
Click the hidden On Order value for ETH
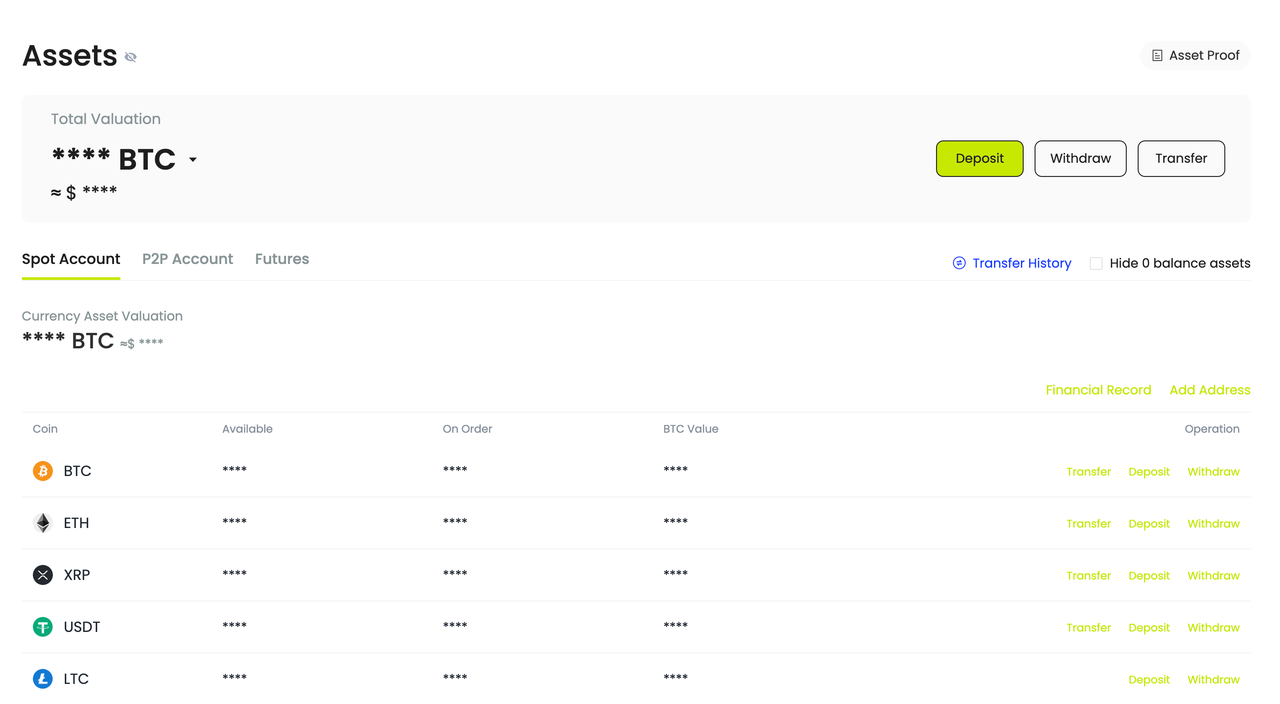tap(455, 522)
